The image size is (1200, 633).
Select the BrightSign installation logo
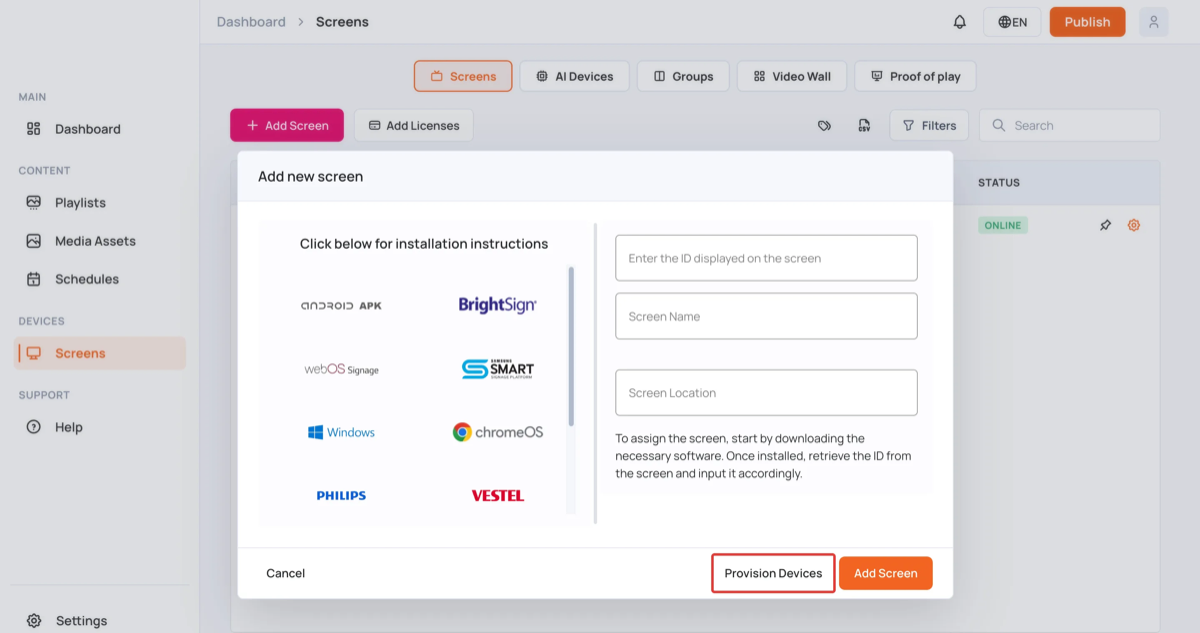pos(498,305)
